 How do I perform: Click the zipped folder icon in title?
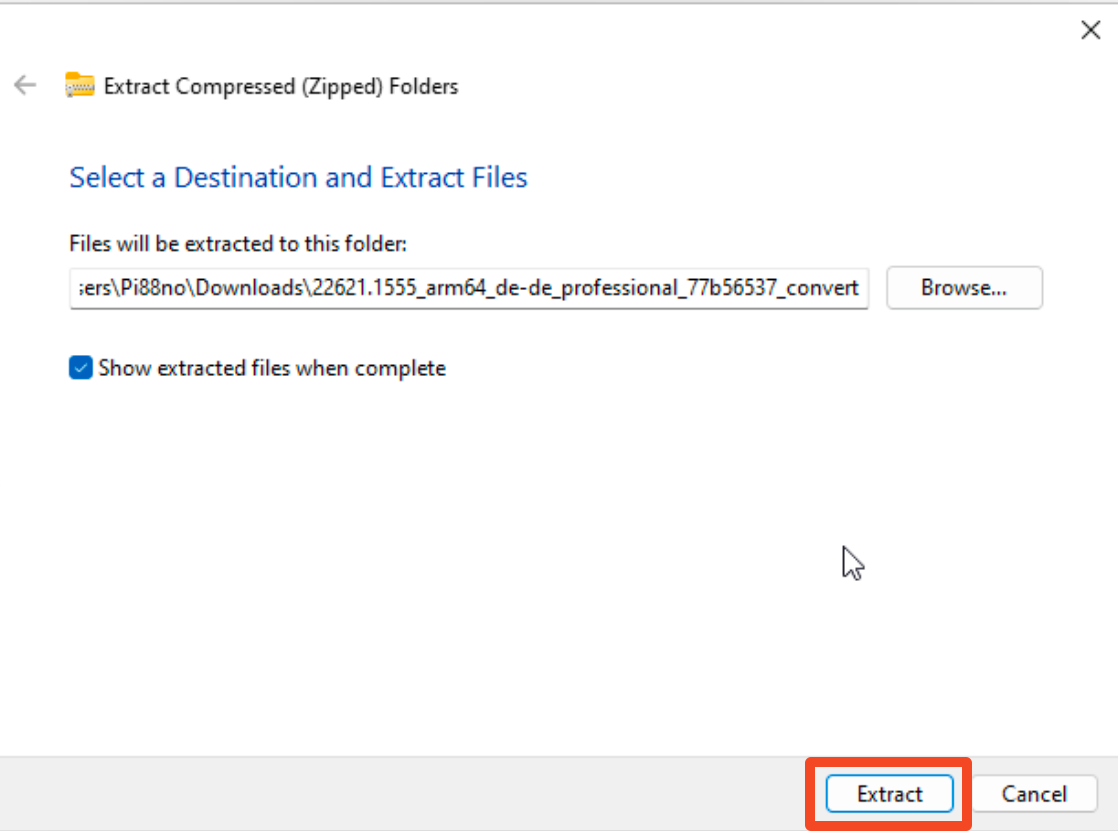click(x=79, y=86)
